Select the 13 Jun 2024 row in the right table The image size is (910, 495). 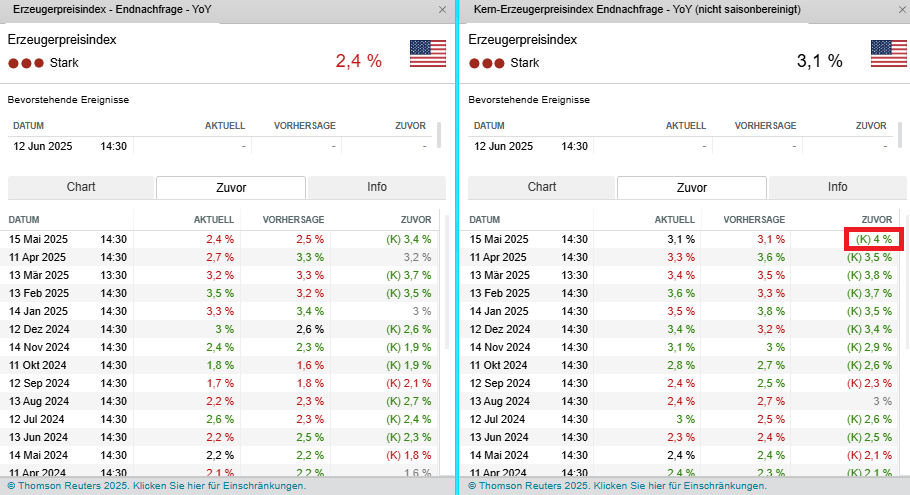click(x=681, y=437)
